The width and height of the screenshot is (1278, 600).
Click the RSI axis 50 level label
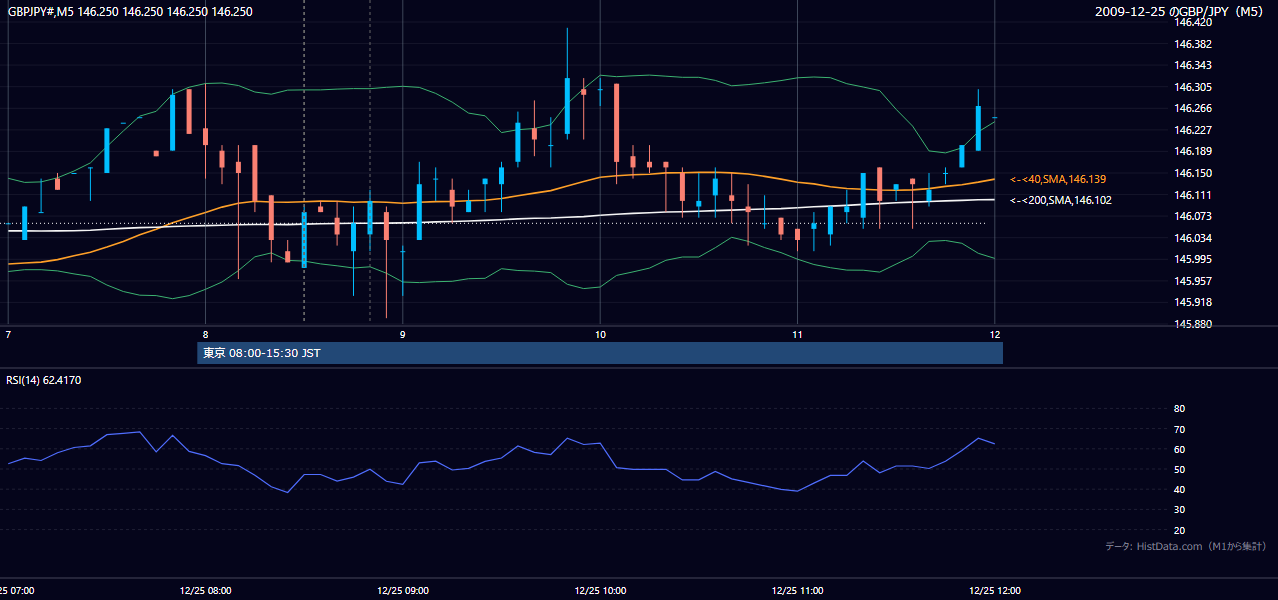pyautogui.click(x=1179, y=469)
